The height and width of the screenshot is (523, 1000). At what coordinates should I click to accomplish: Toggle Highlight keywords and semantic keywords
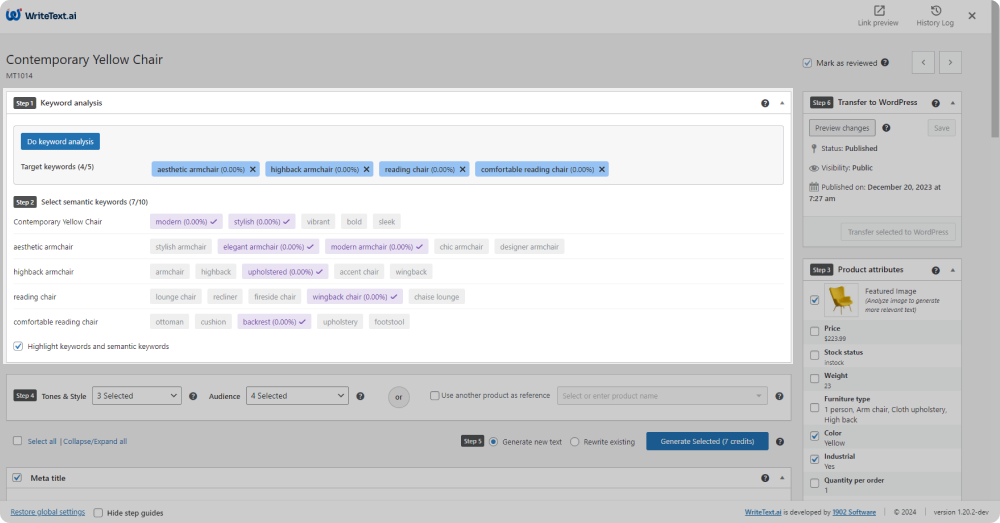click(18, 346)
